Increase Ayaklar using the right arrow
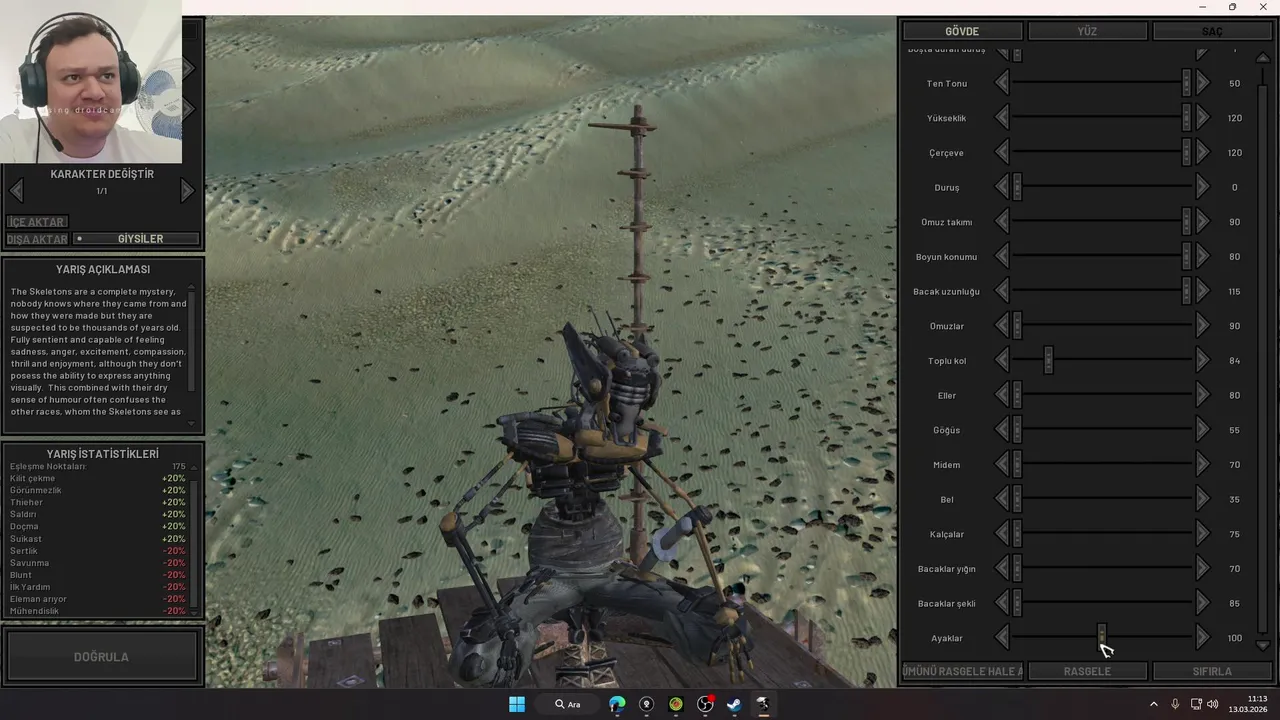This screenshot has width=1280, height=720. (1203, 638)
